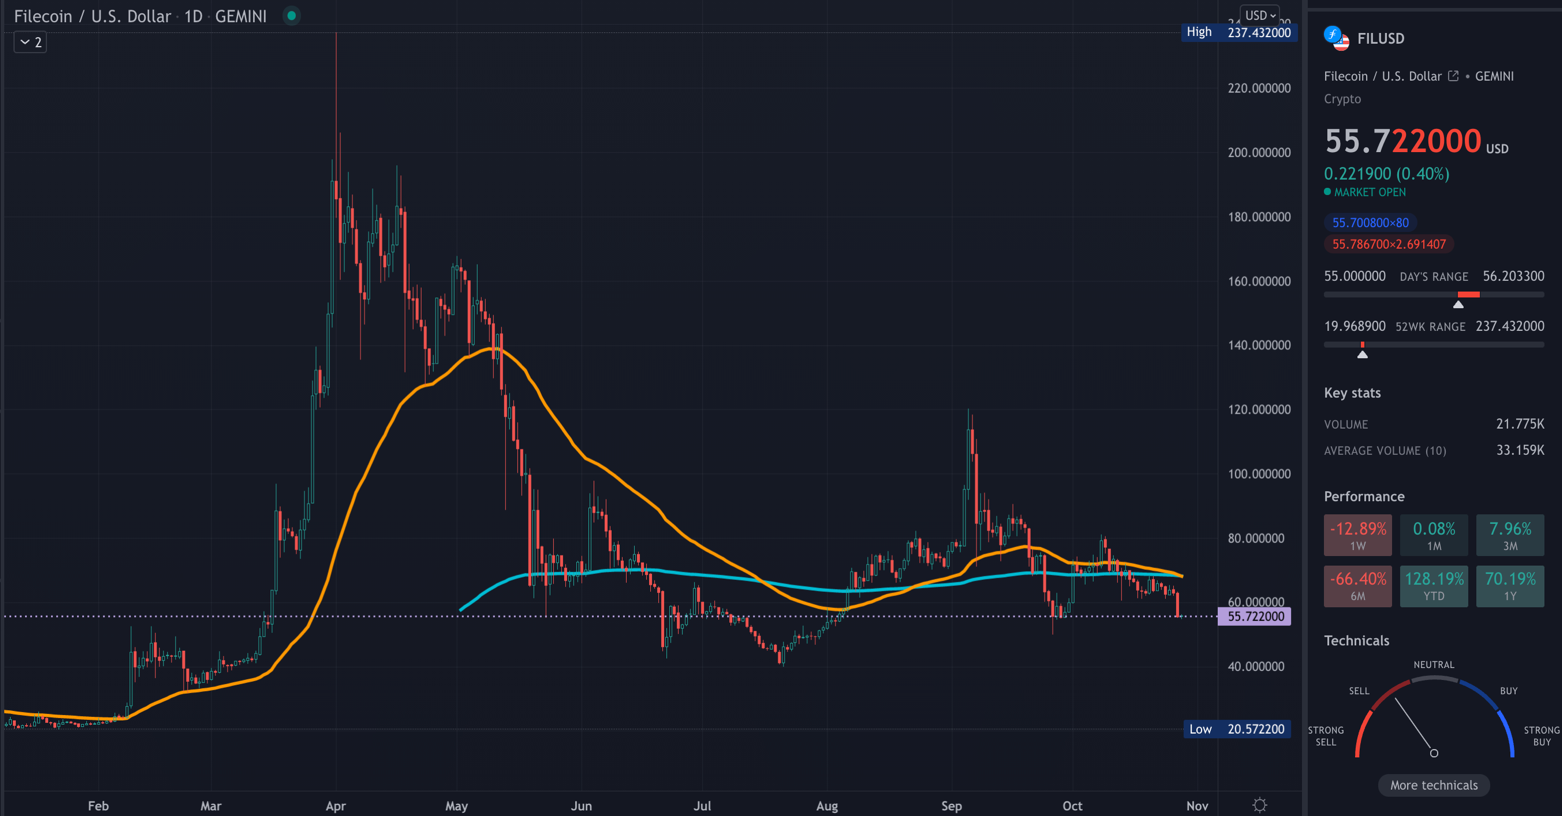Click the large 55.722000 USD price in the side panel
Image resolution: width=1562 pixels, height=816 pixels.
[x=1415, y=141]
